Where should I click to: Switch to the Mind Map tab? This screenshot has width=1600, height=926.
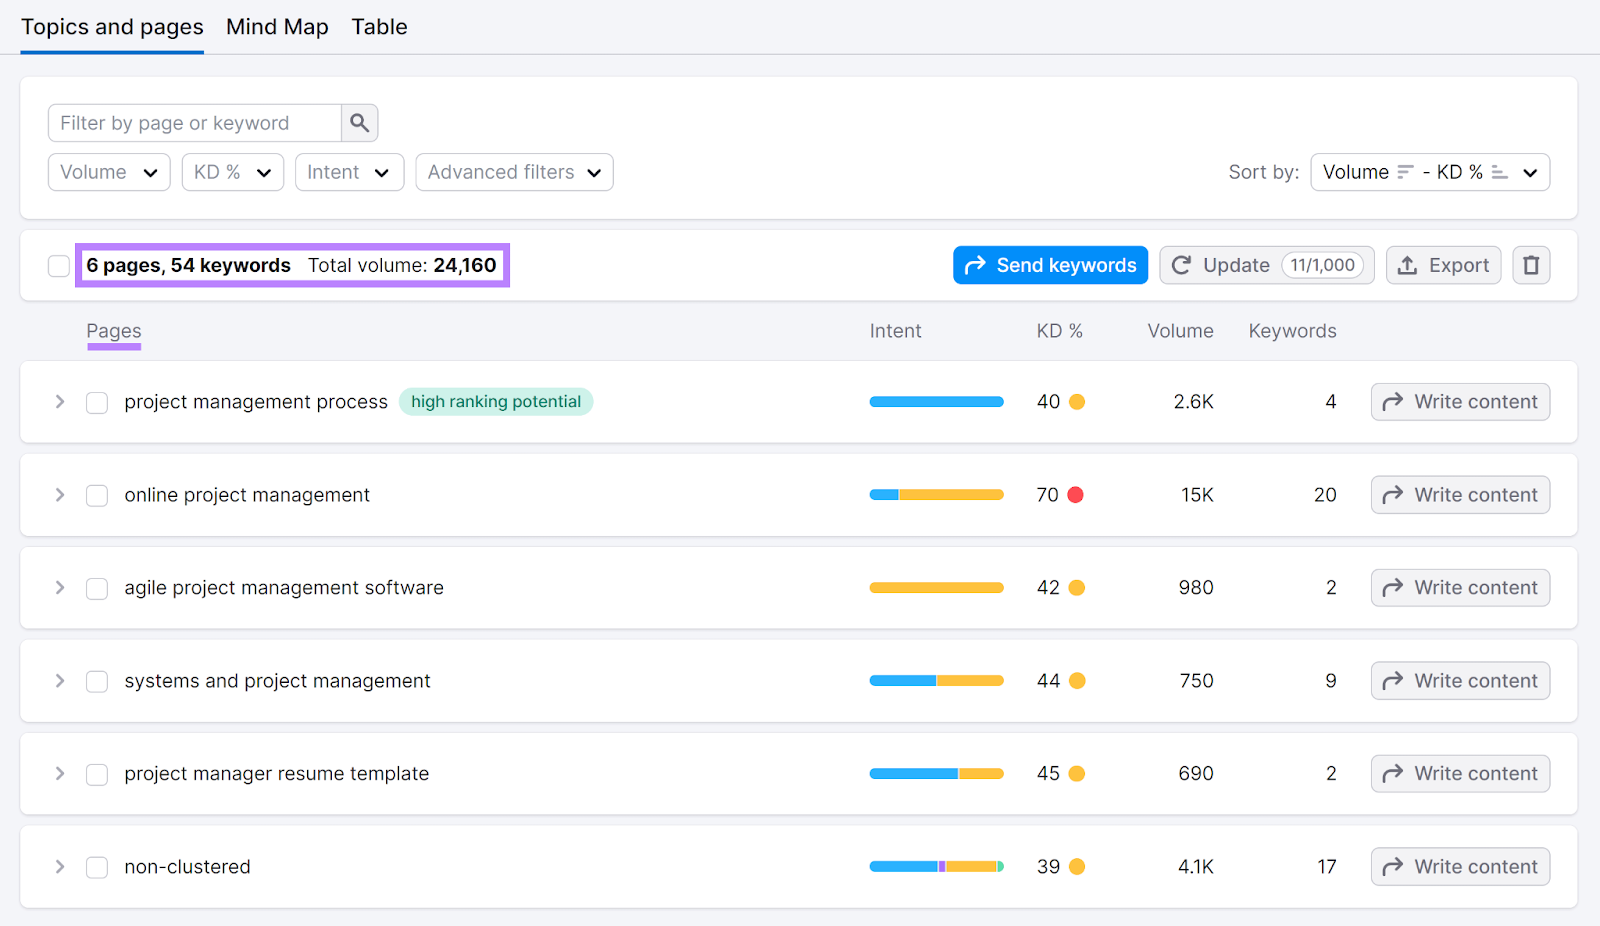[277, 27]
